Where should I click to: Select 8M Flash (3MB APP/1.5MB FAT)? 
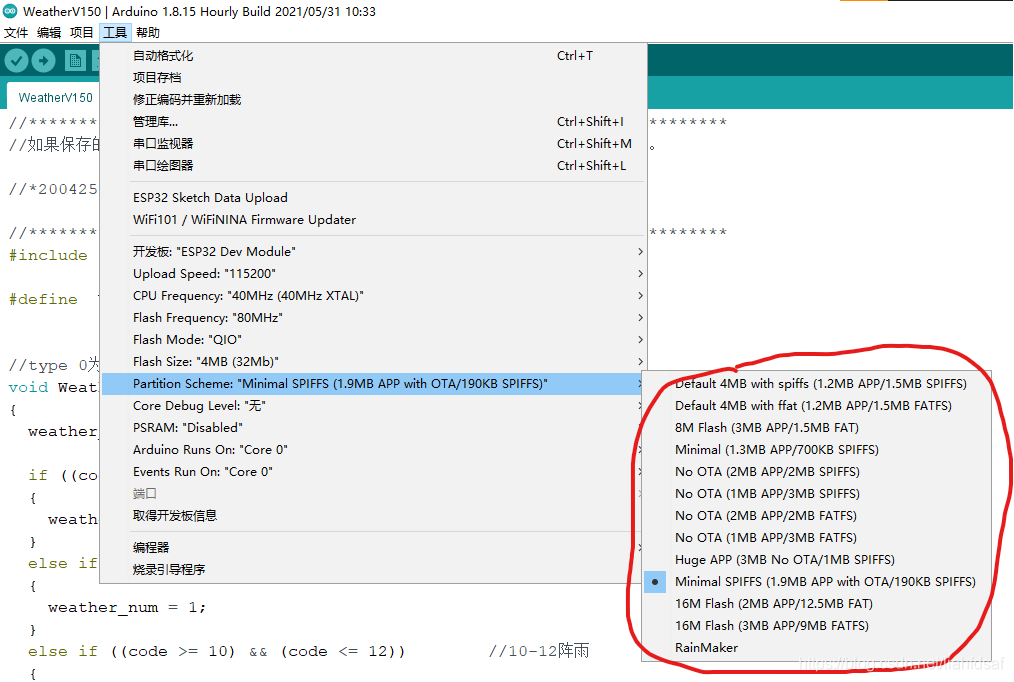(x=817, y=428)
